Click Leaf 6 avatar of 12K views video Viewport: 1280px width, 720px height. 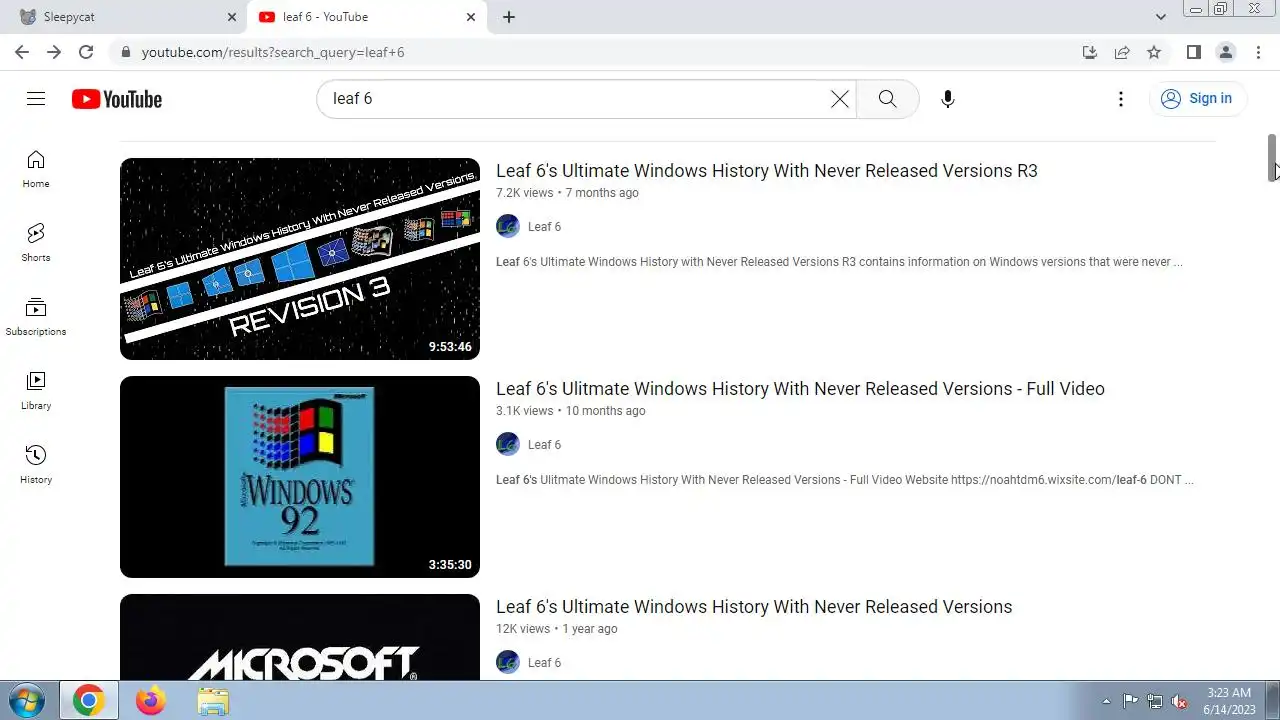[508, 662]
